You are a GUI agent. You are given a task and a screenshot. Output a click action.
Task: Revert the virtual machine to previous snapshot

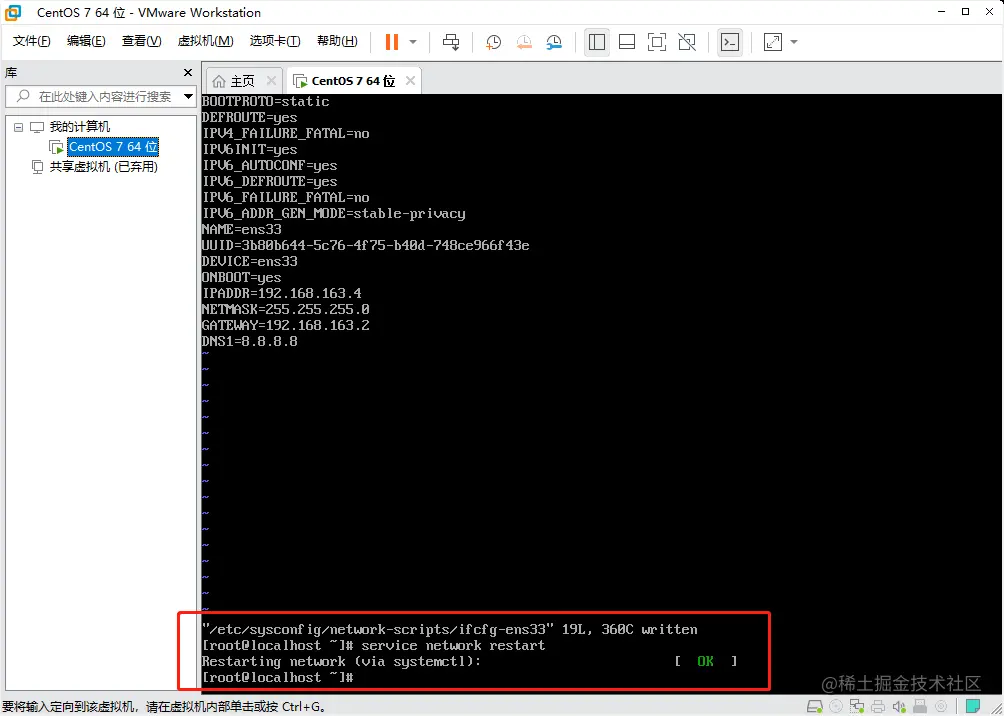pyautogui.click(x=524, y=42)
